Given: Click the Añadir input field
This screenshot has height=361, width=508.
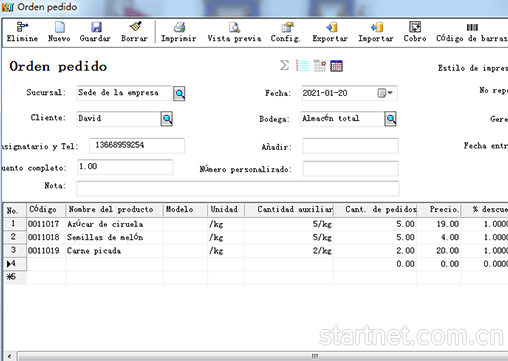Looking at the screenshot, I should pyautogui.click(x=350, y=146).
